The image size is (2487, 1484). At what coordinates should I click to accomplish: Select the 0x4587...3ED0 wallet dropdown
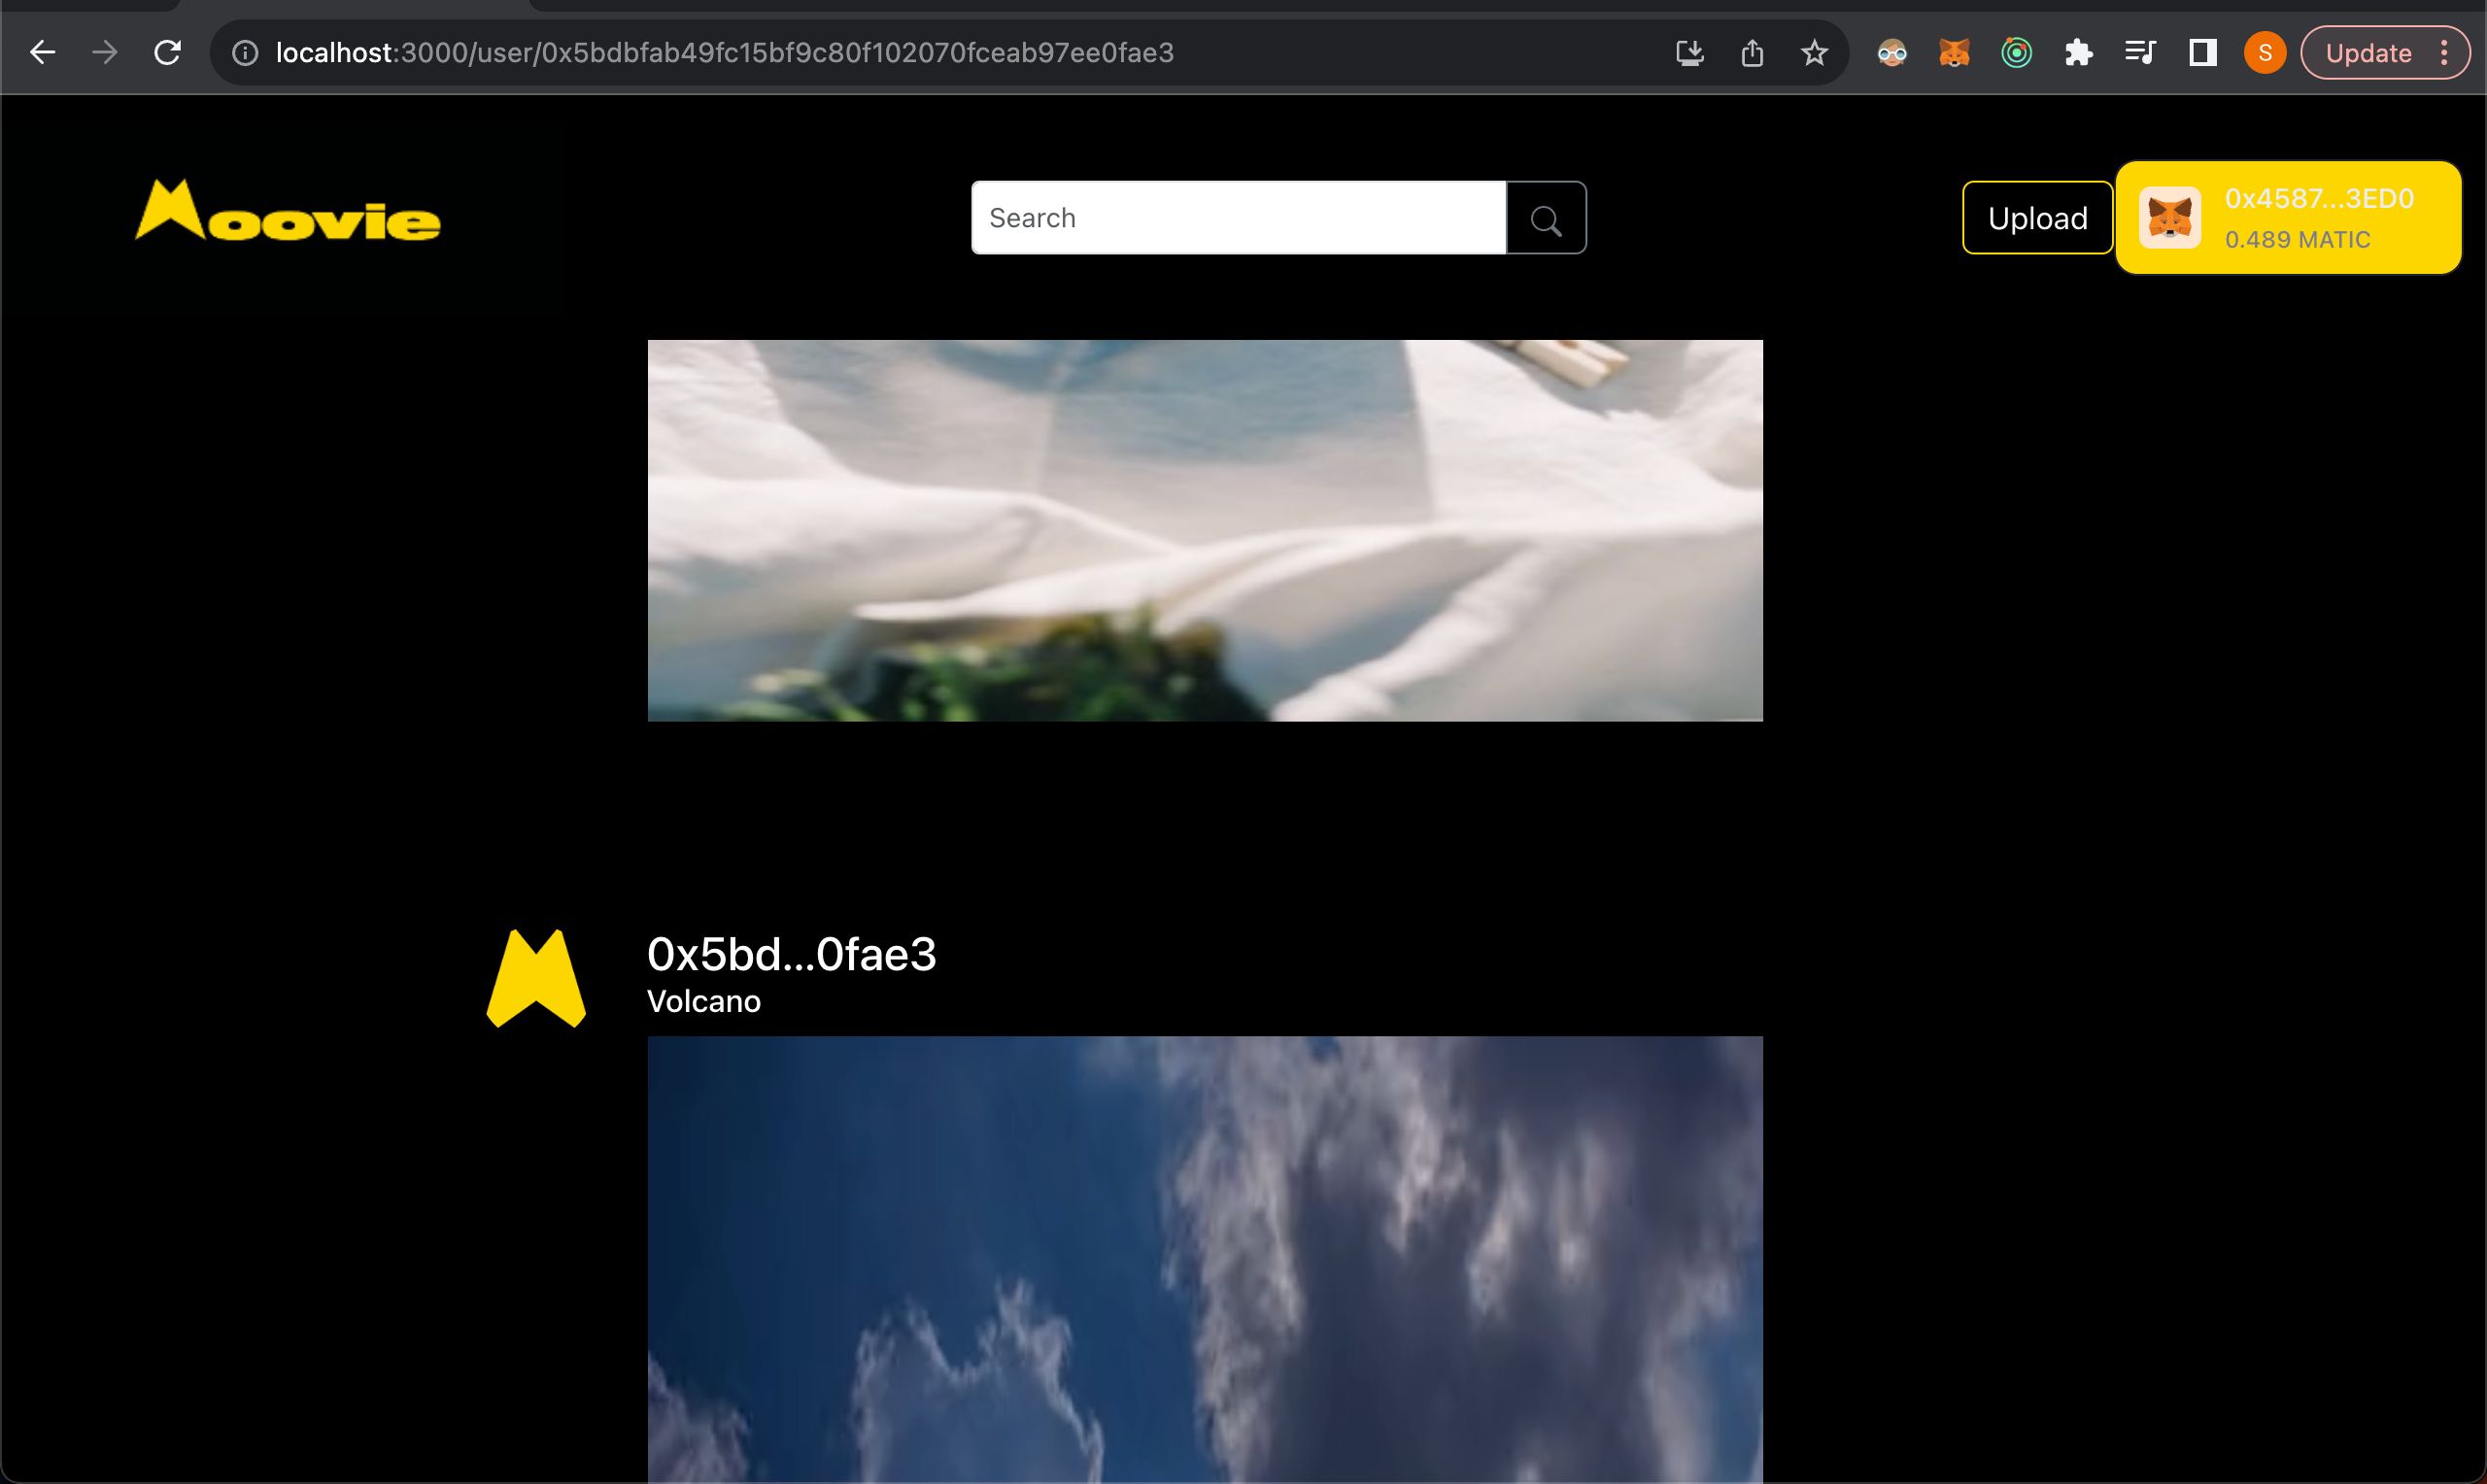click(2288, 218)
